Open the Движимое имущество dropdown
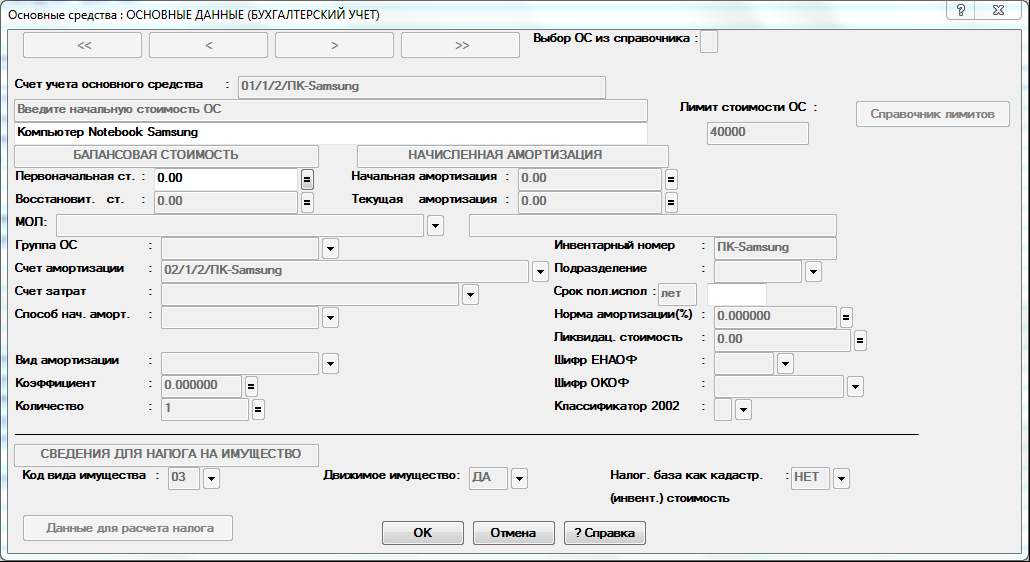Image resolution: width=1030 pixels, height=562 pixels. click(519, 479)
